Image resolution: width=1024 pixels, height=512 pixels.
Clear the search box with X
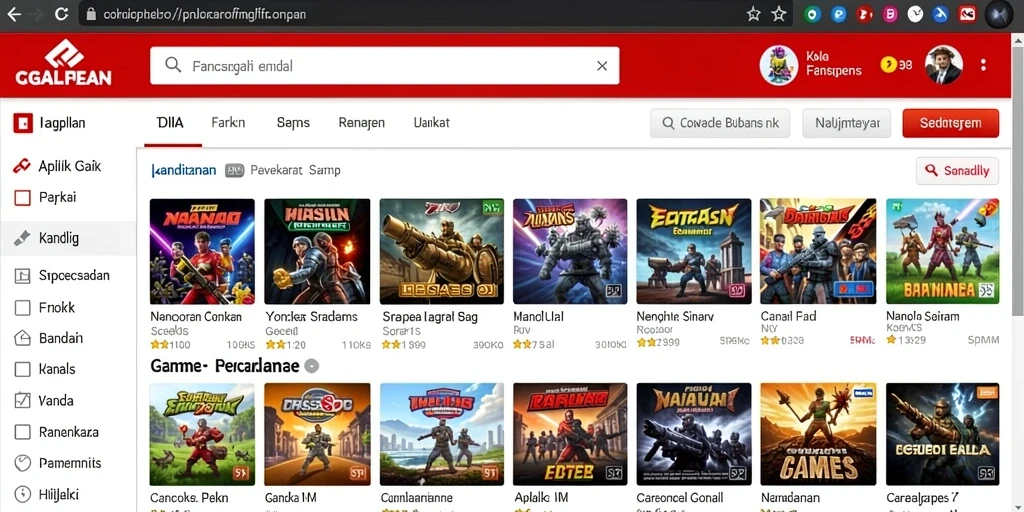pyautogui.click(x=602, y=65)
